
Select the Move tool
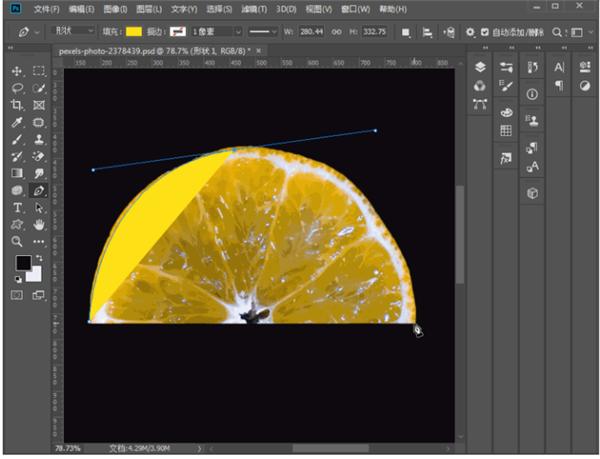pyautogui.click(x=16, y=71)
